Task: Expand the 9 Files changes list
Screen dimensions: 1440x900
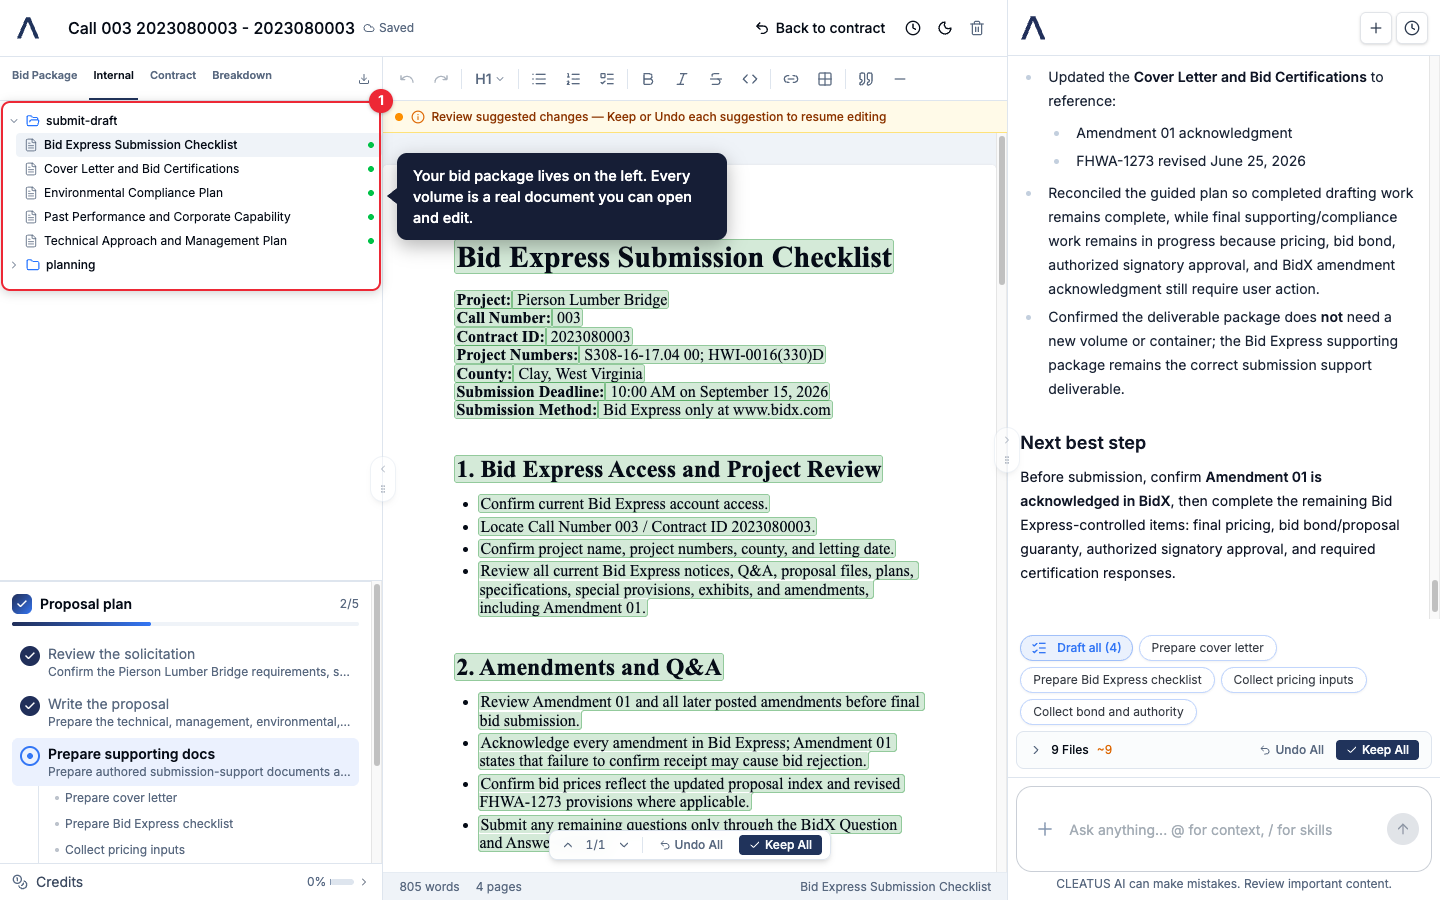Action: 1036,750
